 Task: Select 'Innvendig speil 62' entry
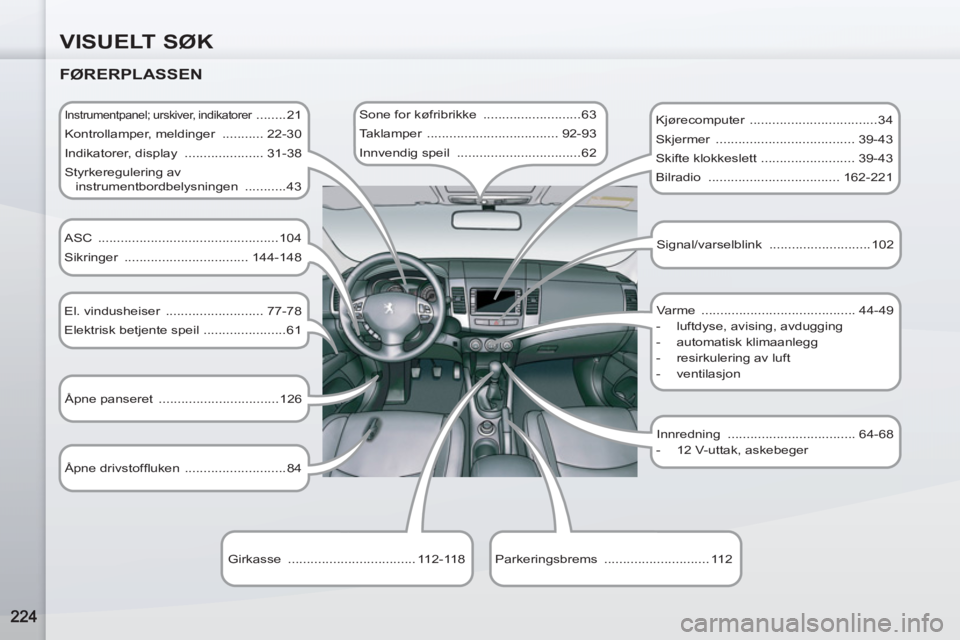(478, 153)
